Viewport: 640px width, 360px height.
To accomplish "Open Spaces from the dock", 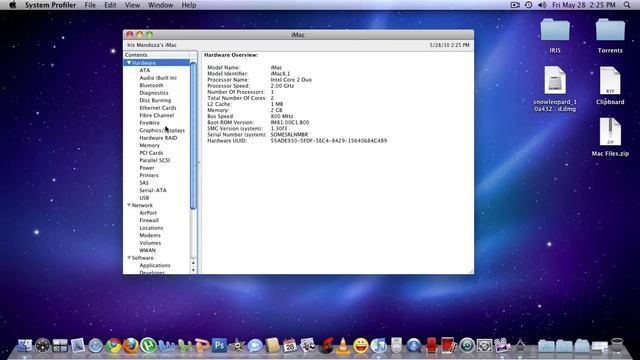I will click(x=60, y=345).
